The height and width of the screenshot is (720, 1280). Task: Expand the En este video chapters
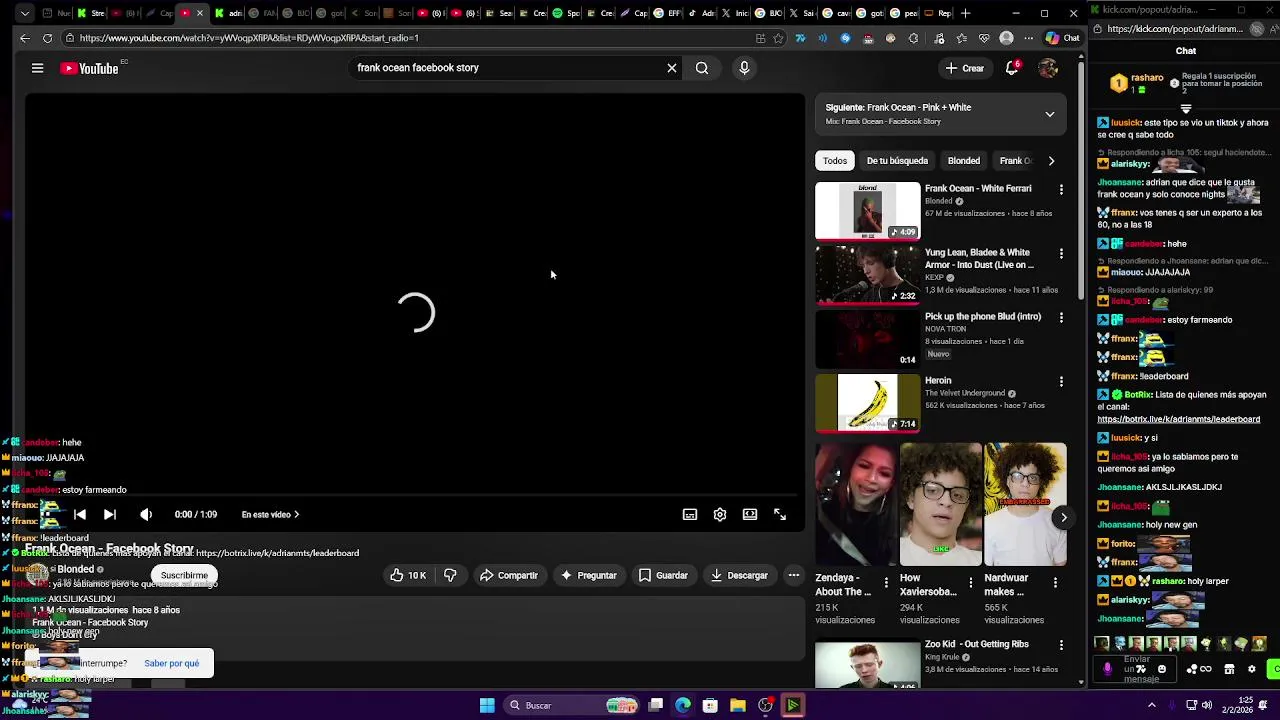pos(270,514)
